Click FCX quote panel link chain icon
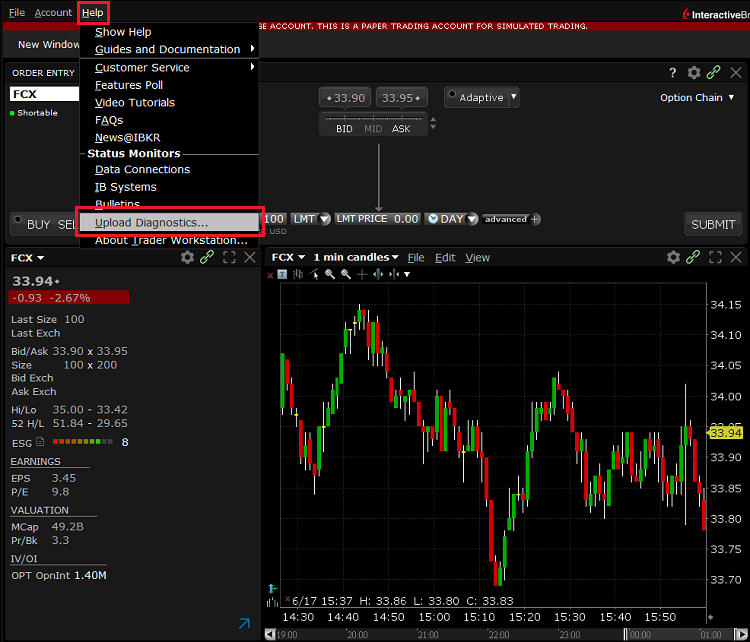This screenshot has height=642, width=750. pos(207,257)
